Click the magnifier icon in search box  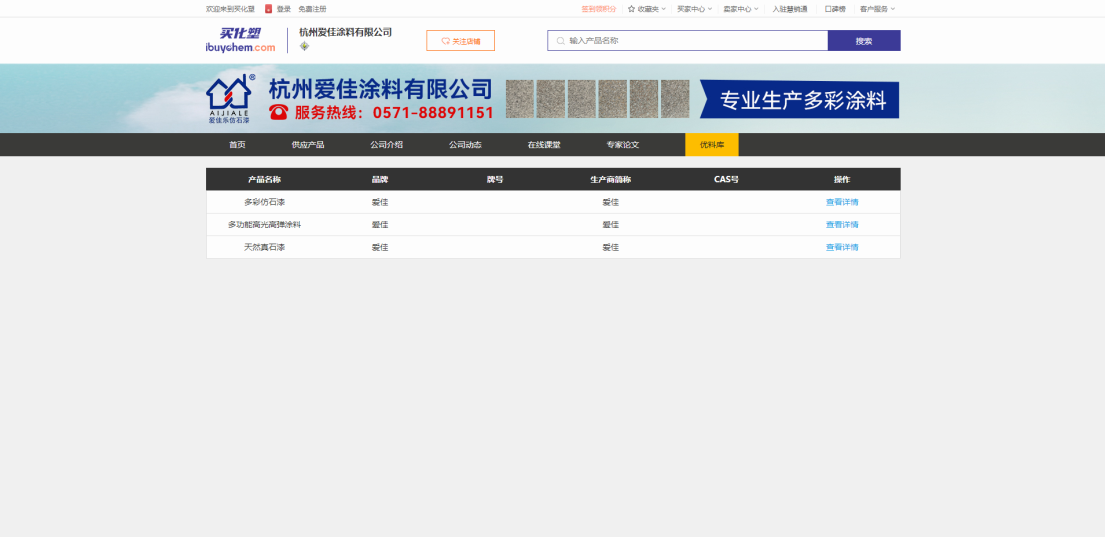pos(560,41)
